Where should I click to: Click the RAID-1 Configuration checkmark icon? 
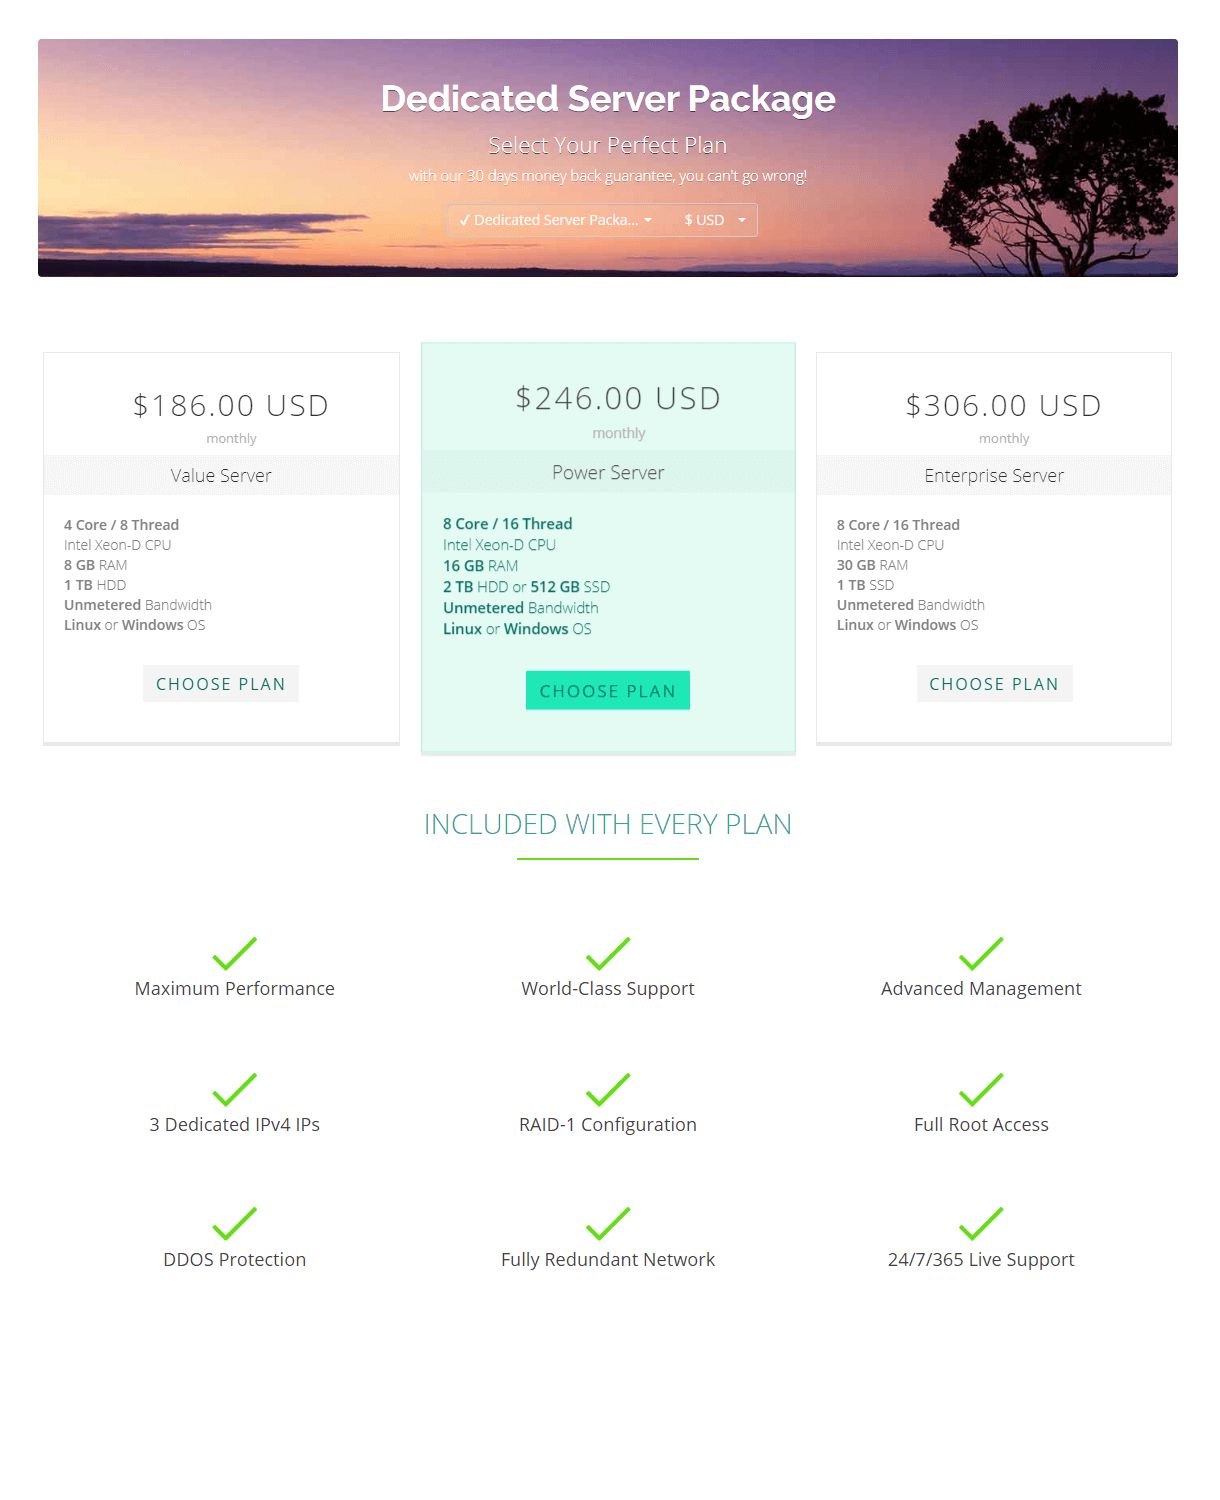click(x=608, y=1089)
